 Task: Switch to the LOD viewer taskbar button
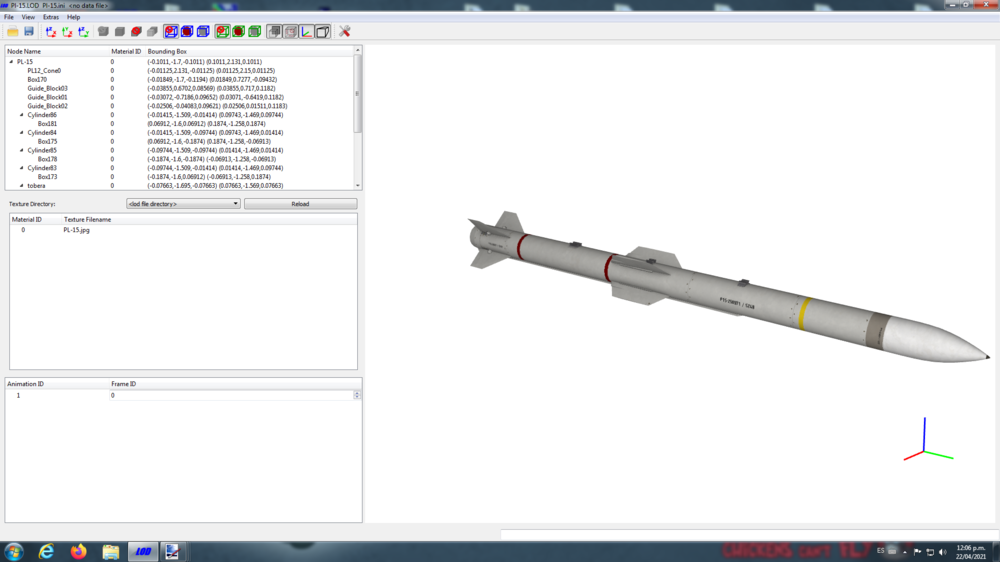point(143,552)
